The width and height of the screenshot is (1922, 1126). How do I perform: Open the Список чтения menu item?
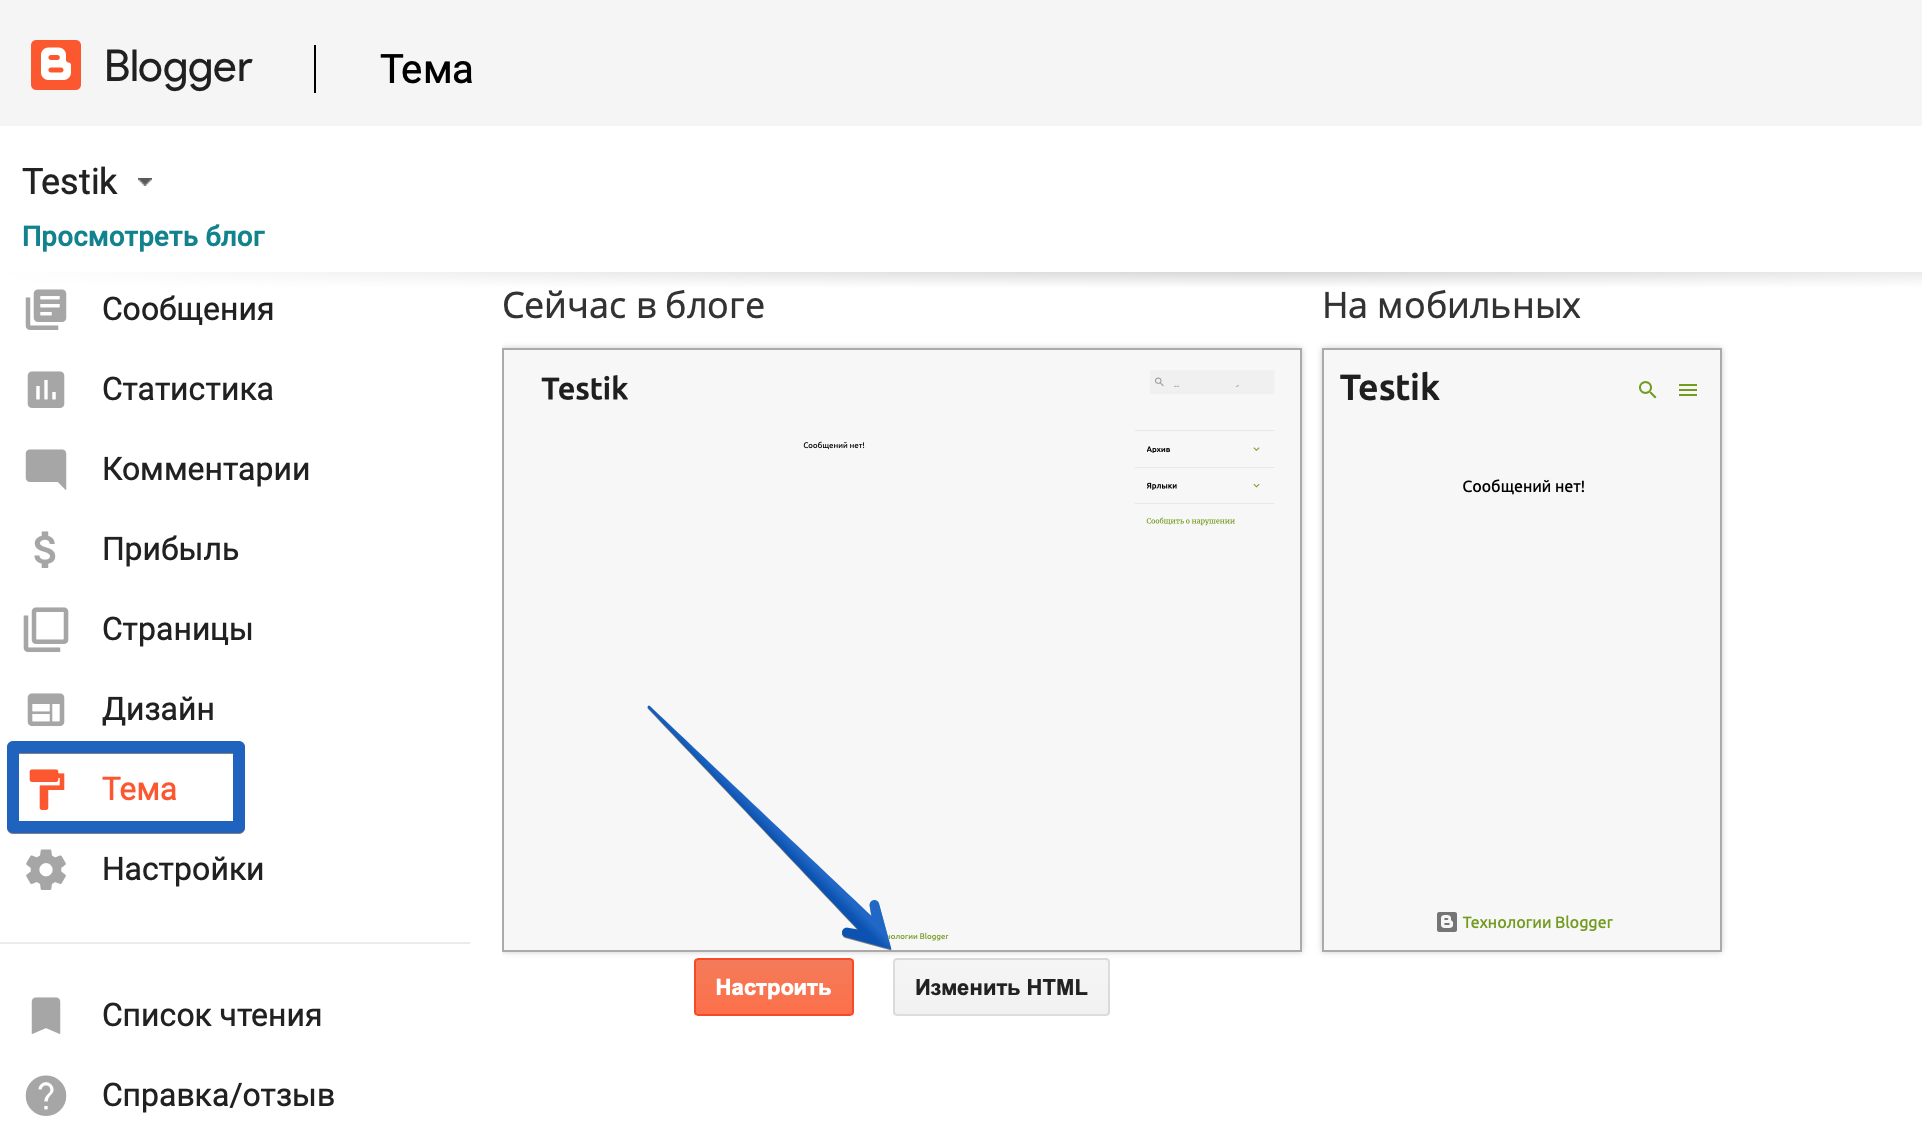click(x=212, y=1015)
